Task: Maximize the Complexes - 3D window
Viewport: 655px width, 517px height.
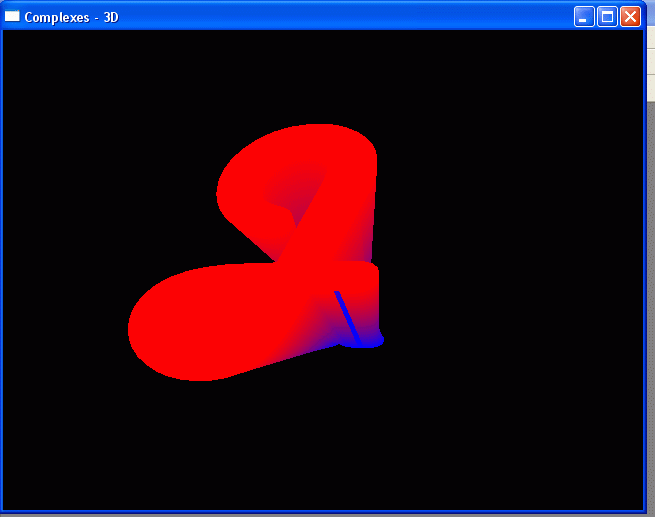Action: click(607, 17)
